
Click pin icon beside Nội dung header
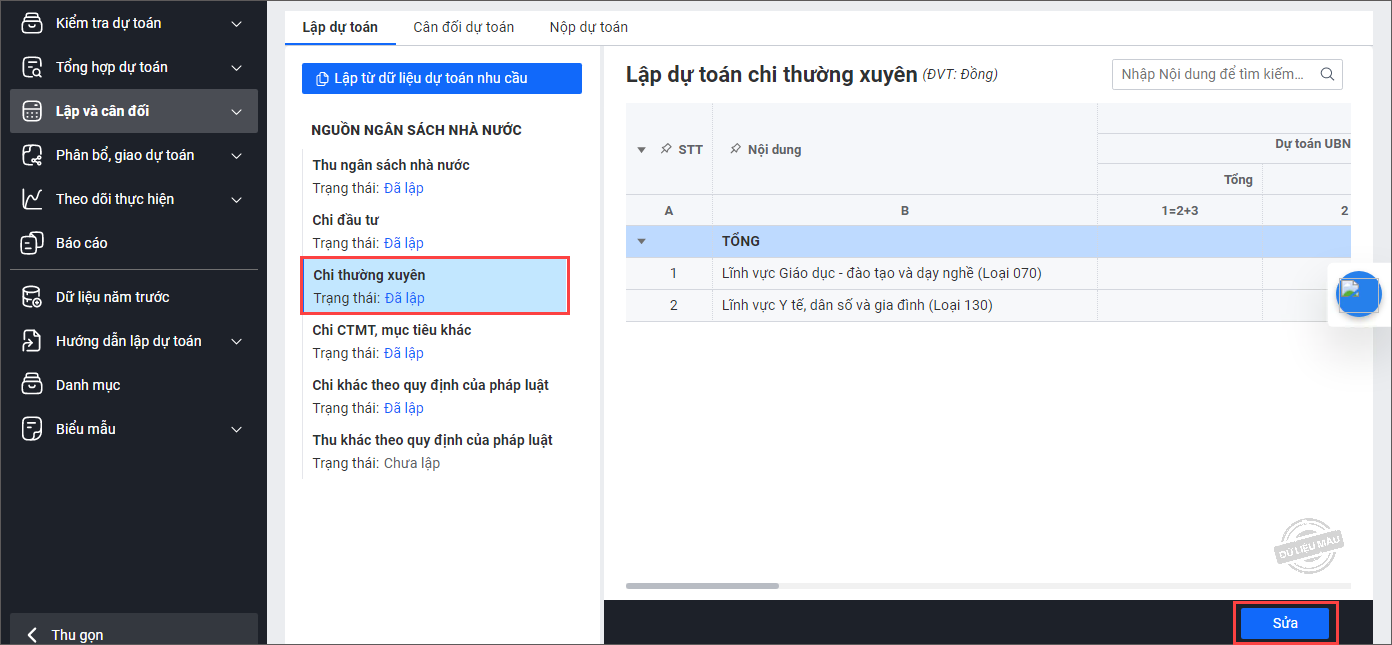pos(735,149)
